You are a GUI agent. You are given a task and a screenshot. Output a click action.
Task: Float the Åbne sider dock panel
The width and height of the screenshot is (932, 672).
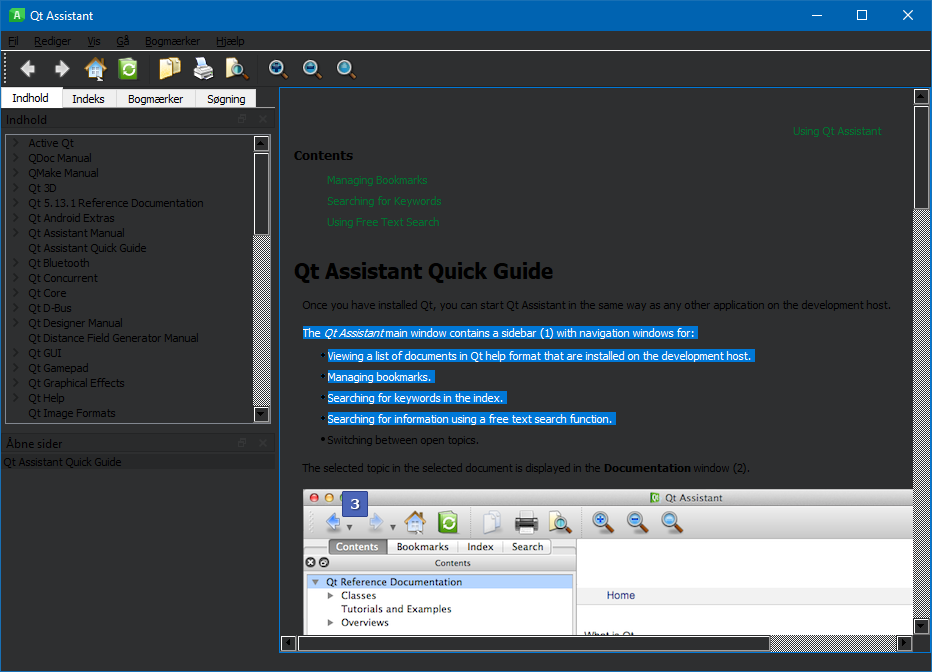coord(242,443)
